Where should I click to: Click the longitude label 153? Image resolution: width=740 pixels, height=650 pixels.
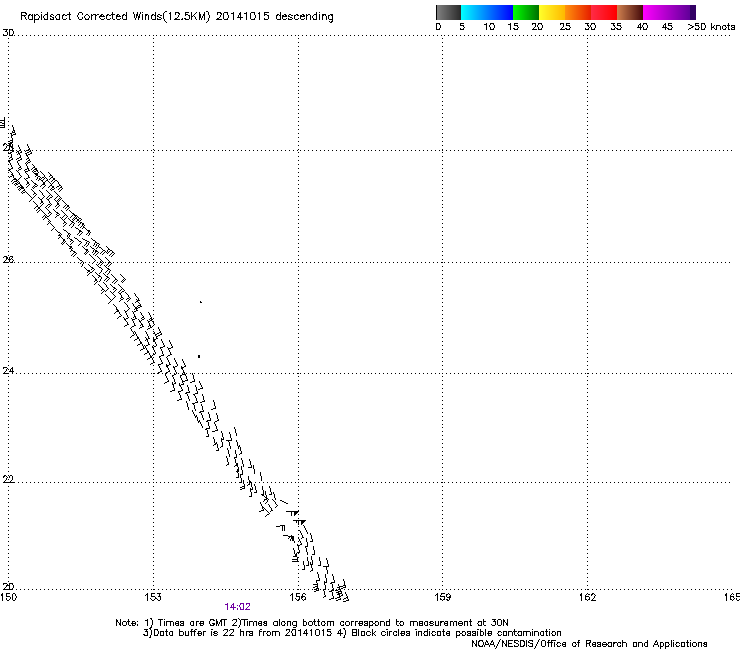point(153,597)
